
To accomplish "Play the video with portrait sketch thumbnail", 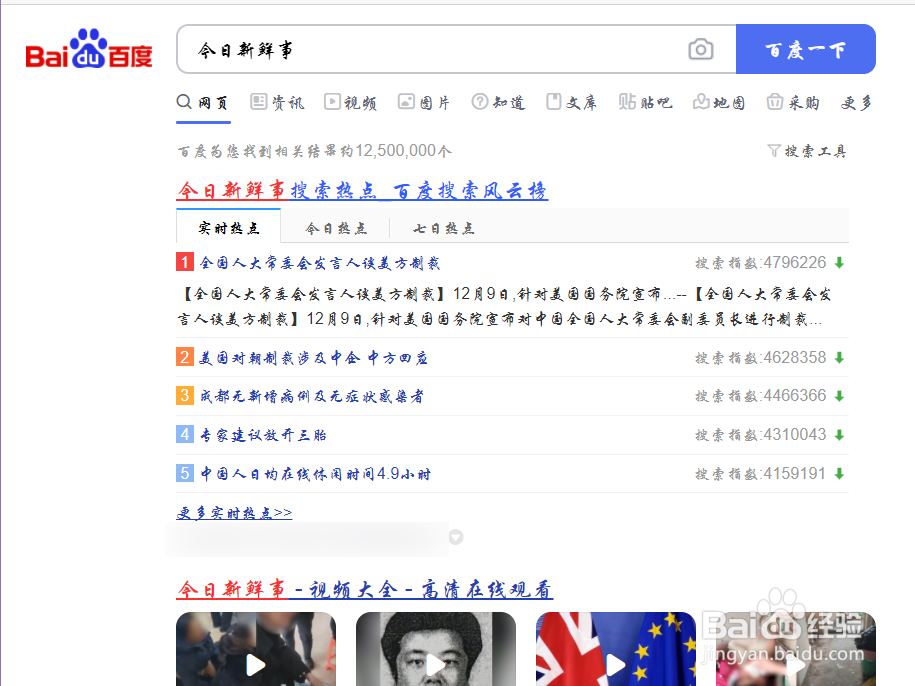I will 436,649.
